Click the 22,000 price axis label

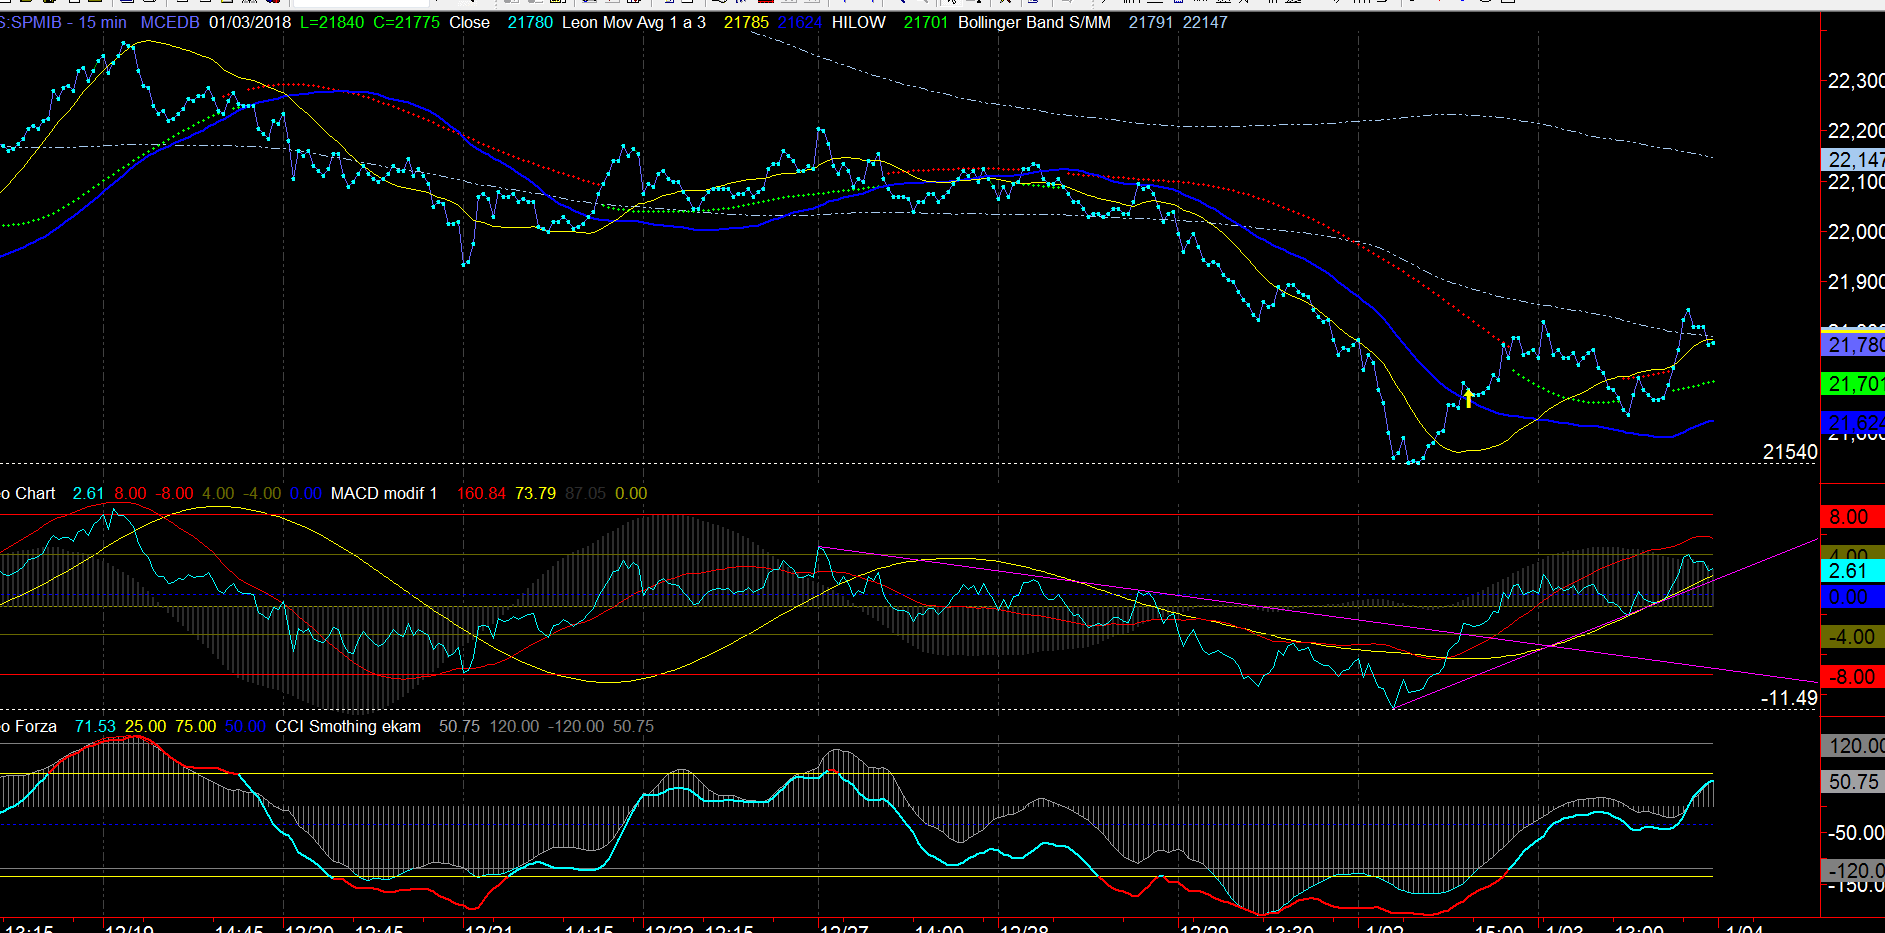(x=1856, y=232)
